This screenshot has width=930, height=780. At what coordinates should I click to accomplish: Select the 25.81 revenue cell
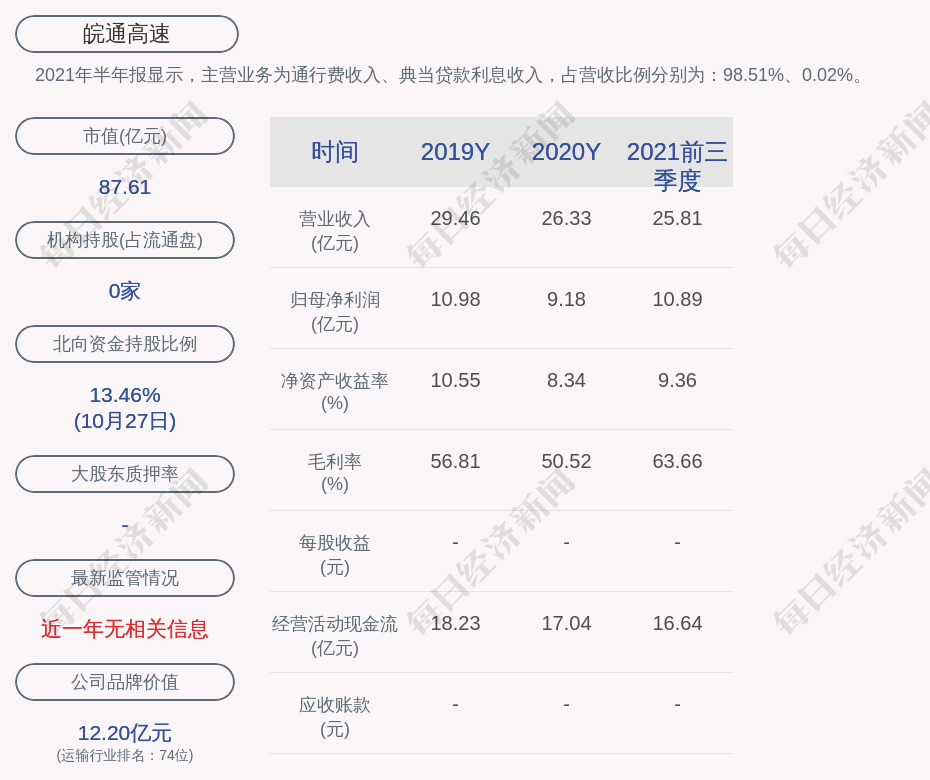pyautogui.click(x=677, y=218)
